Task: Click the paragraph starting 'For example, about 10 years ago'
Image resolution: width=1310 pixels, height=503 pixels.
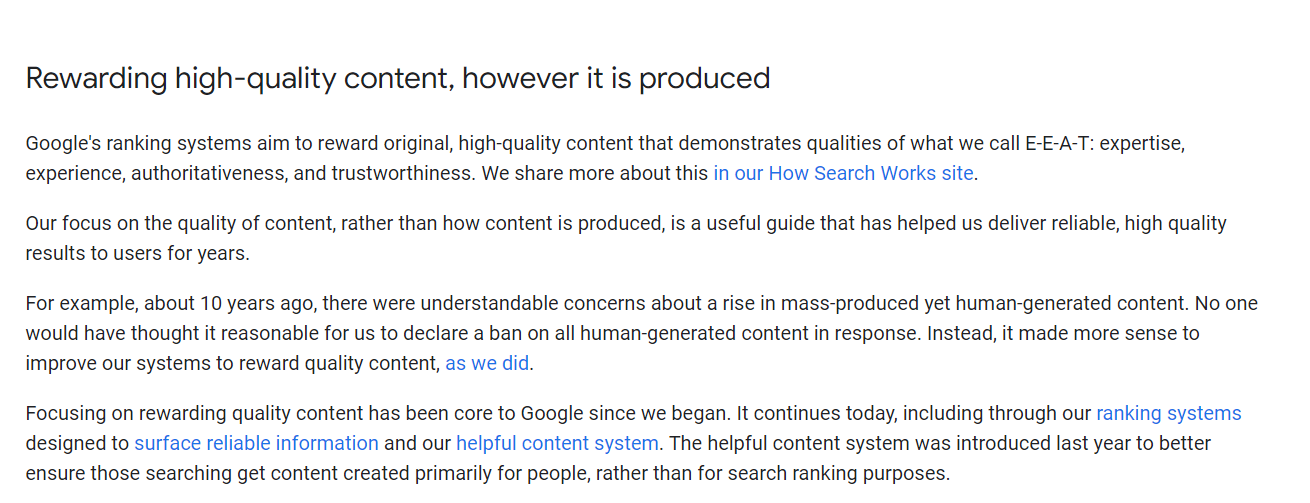Action: pyautogui.click(x=641, y=333)
